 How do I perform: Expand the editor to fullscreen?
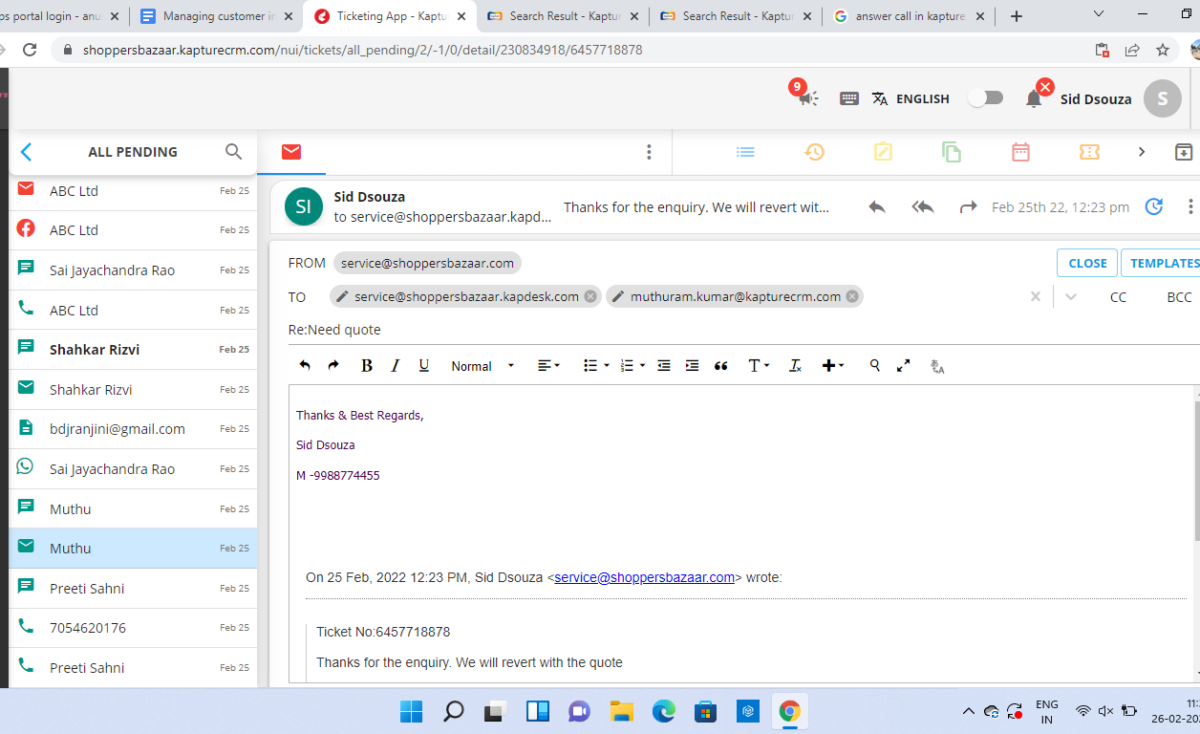coord(903,366)
